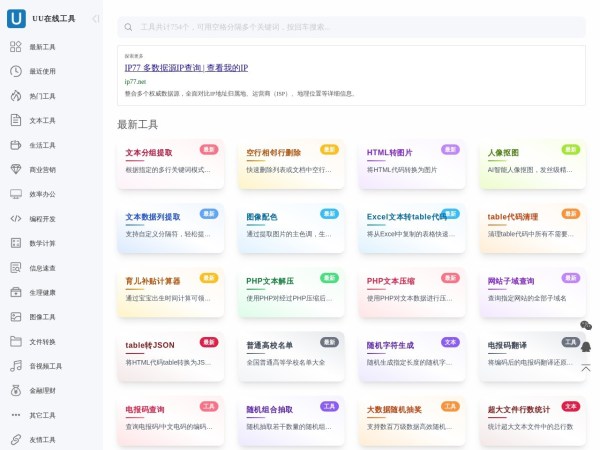The height and width of the screenshot is (450, 600).
Task: Collapse the sidebar with the chevron icon
Action: pyautogui.click(x=96, y=19)
